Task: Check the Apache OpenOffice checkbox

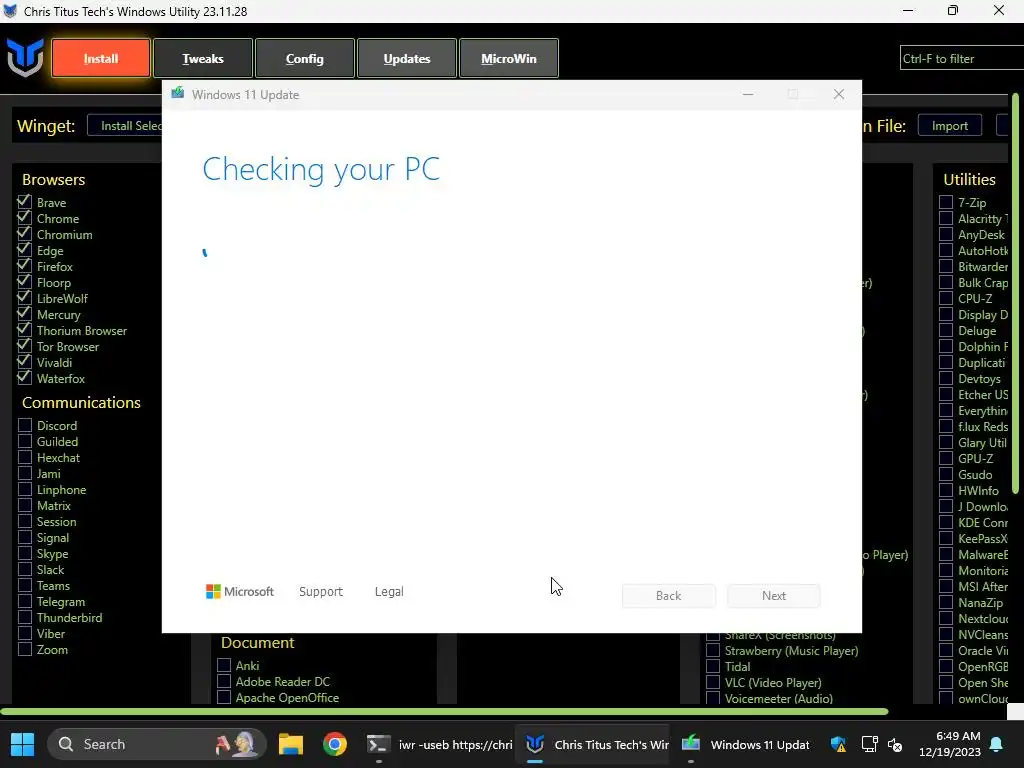Action: click(x=224, y=697)
